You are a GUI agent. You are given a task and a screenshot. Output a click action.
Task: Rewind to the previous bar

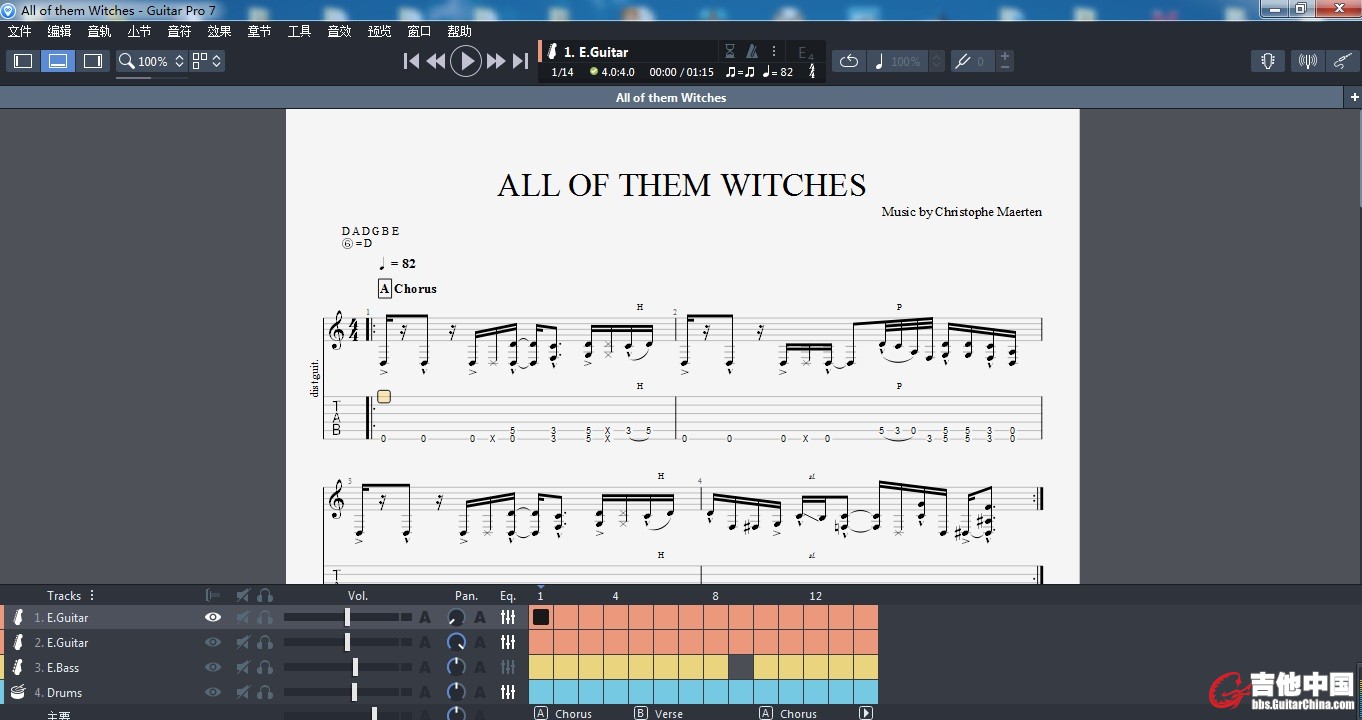pos(436,61)
